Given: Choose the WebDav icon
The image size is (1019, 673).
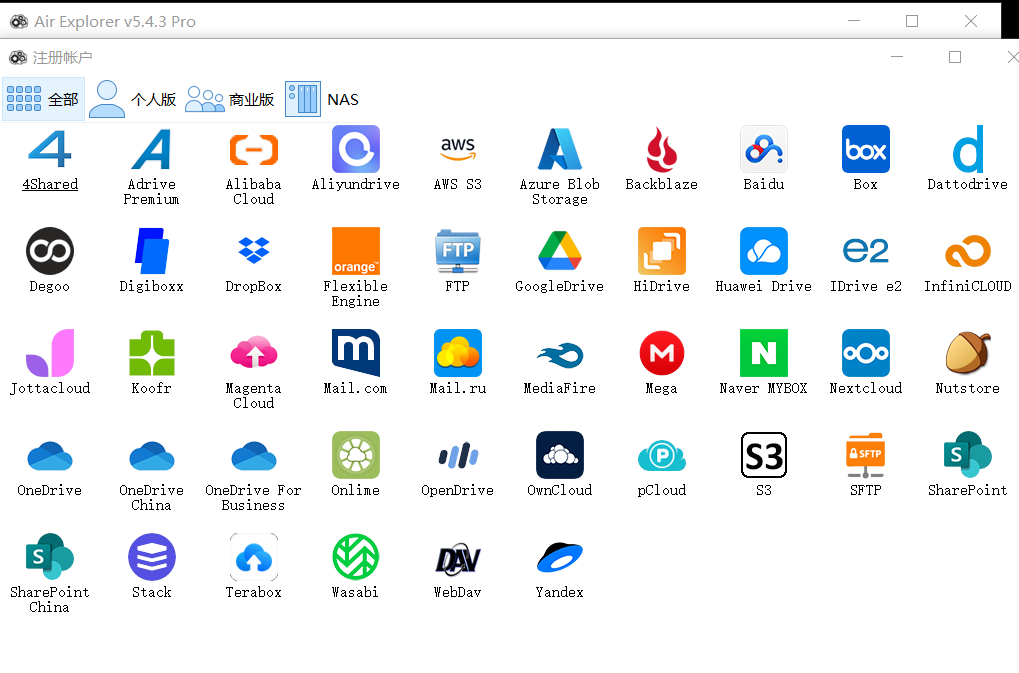Looking at the screenshot, I should pos(457,558).
